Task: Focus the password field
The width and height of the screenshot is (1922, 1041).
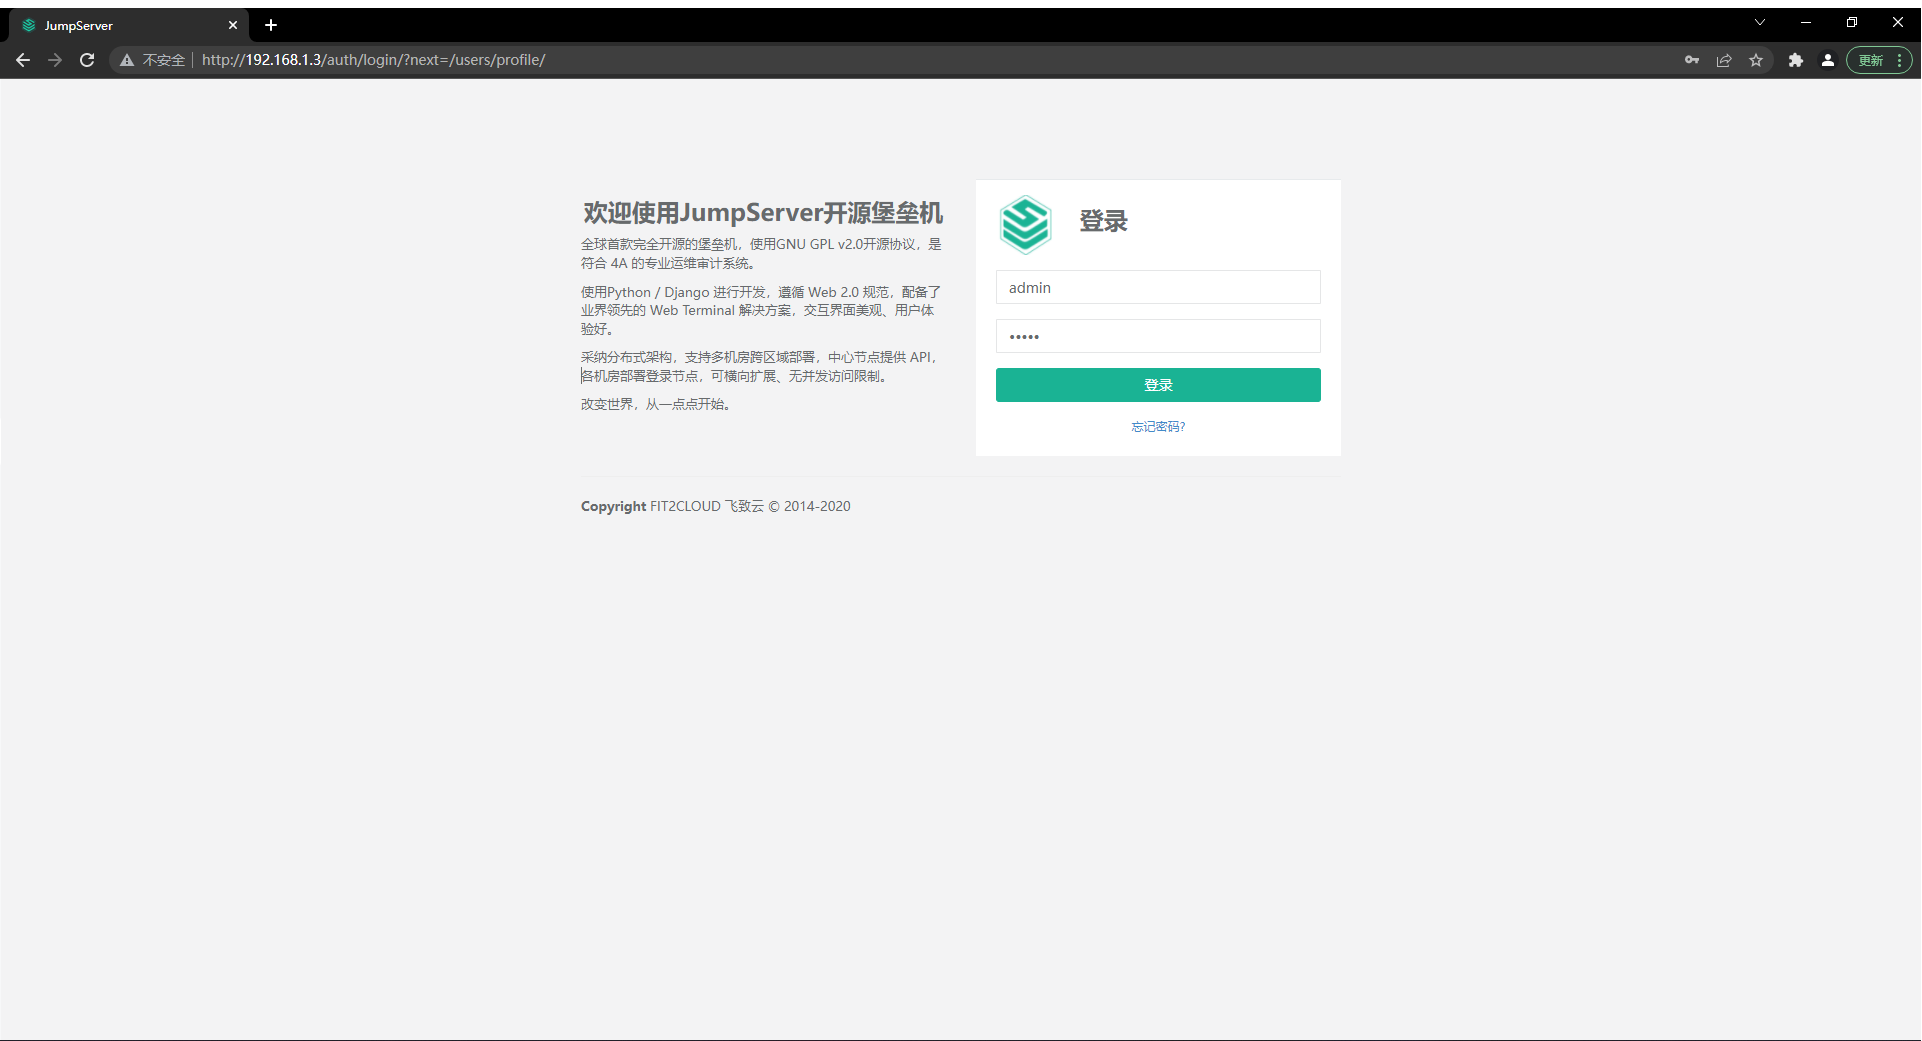Action: coord(1158,336)
